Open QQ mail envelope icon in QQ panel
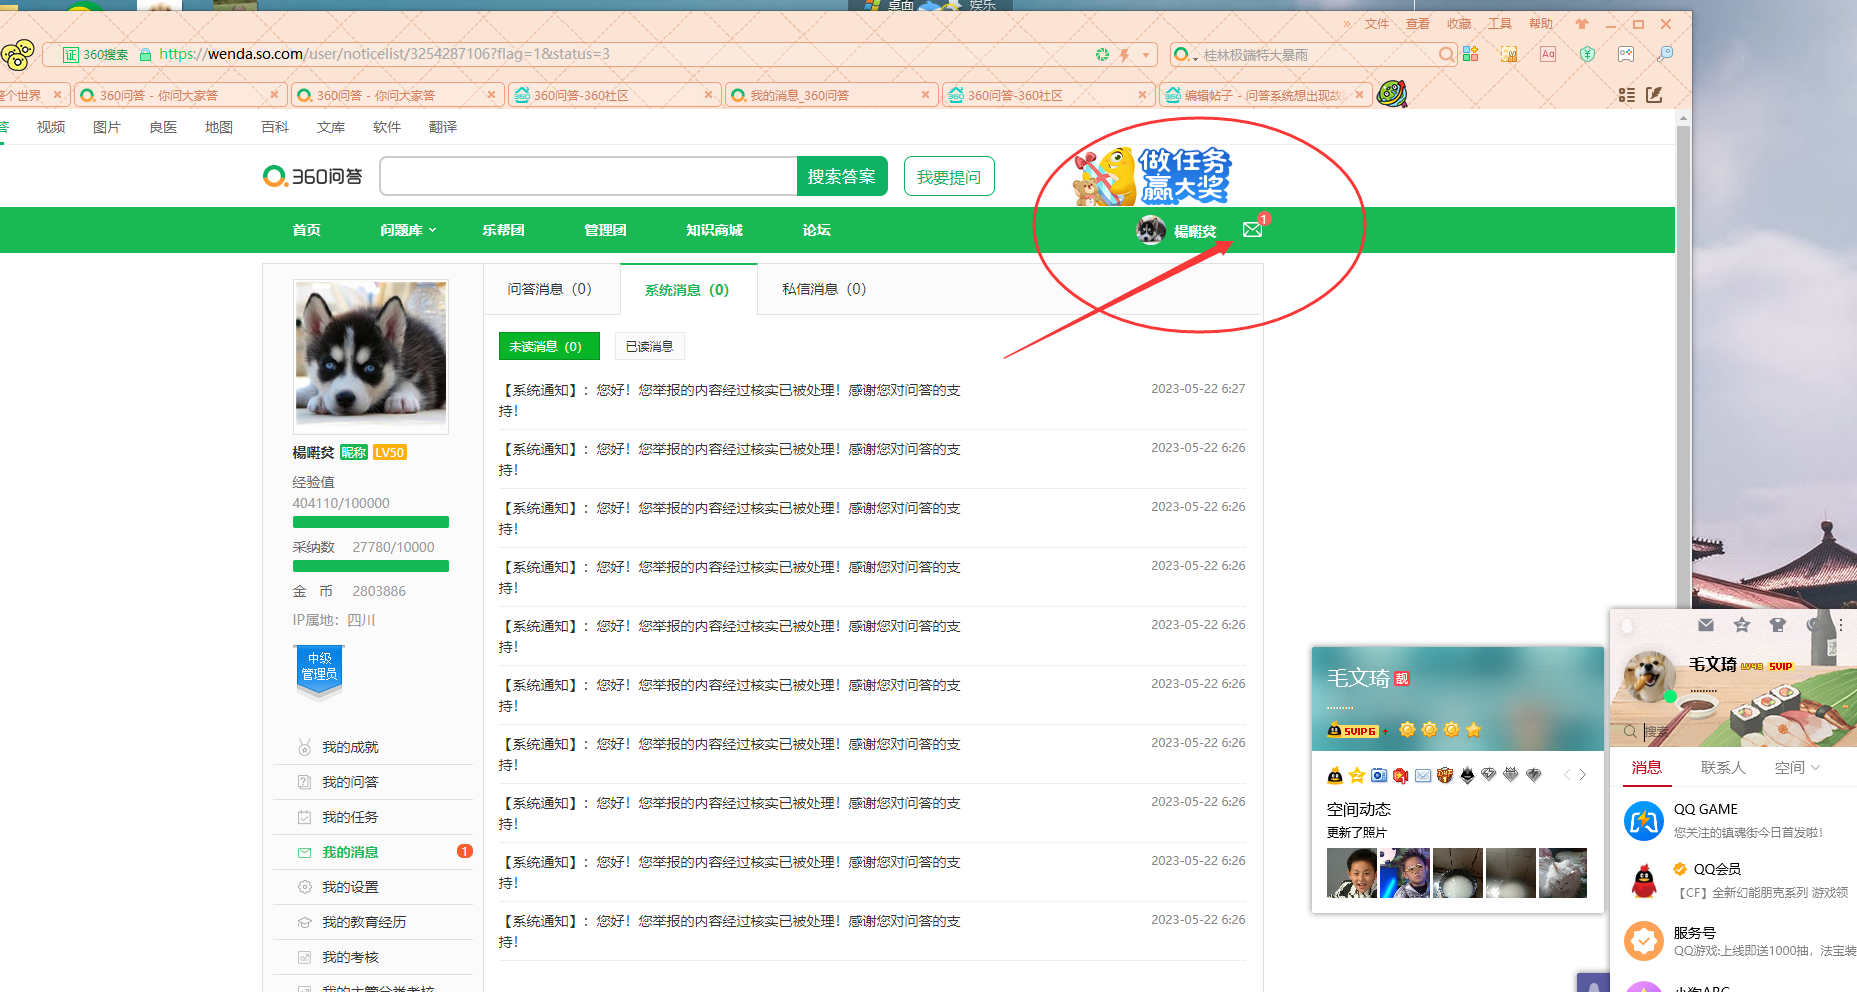The width and height of the screenshot is (1857, 992). pos(1706,625)
